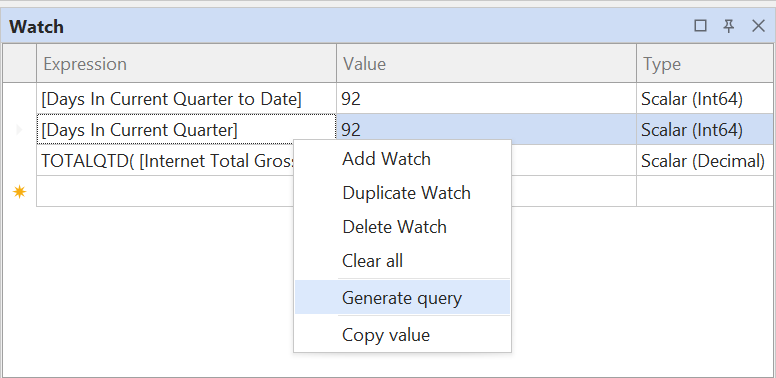Click the Expression column header
Viewport: 776px width, 378px height.
pyautogui.click(x=187, y=63)
